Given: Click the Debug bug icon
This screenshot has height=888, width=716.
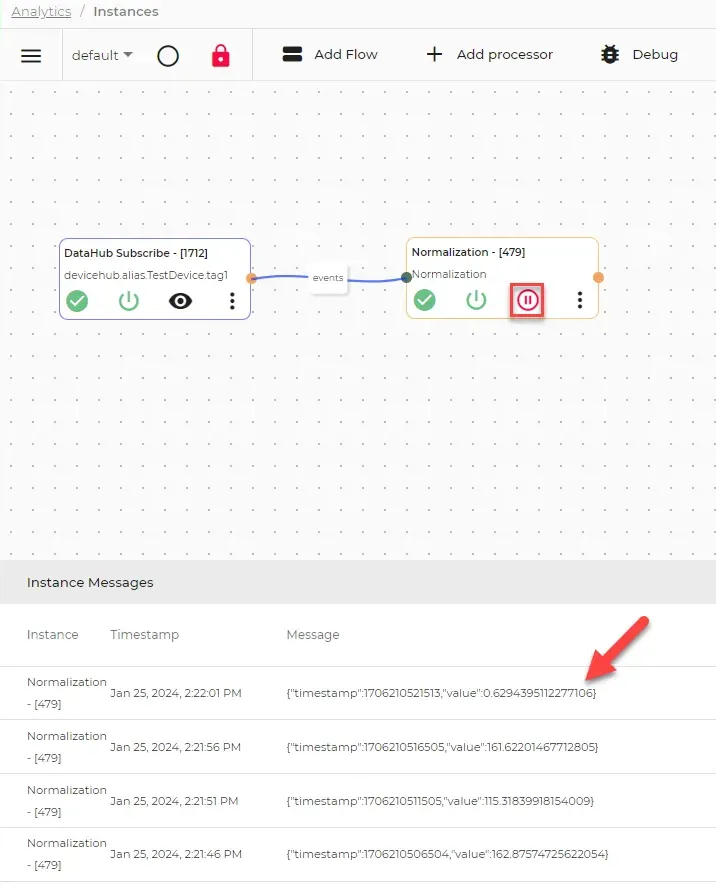Looking at the screenshot, I should point(610,54).
